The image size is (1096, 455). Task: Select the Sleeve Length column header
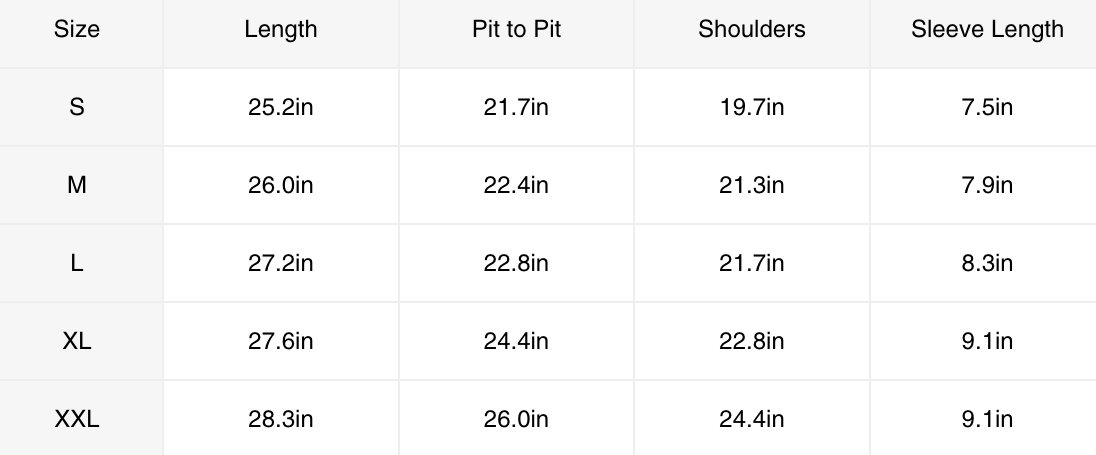[987, 29]
